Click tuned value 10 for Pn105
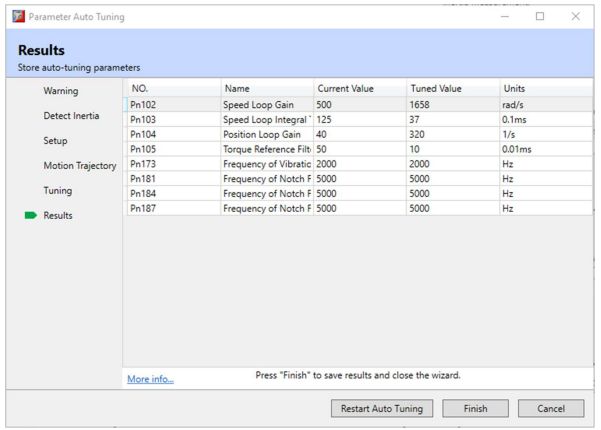 453,149
